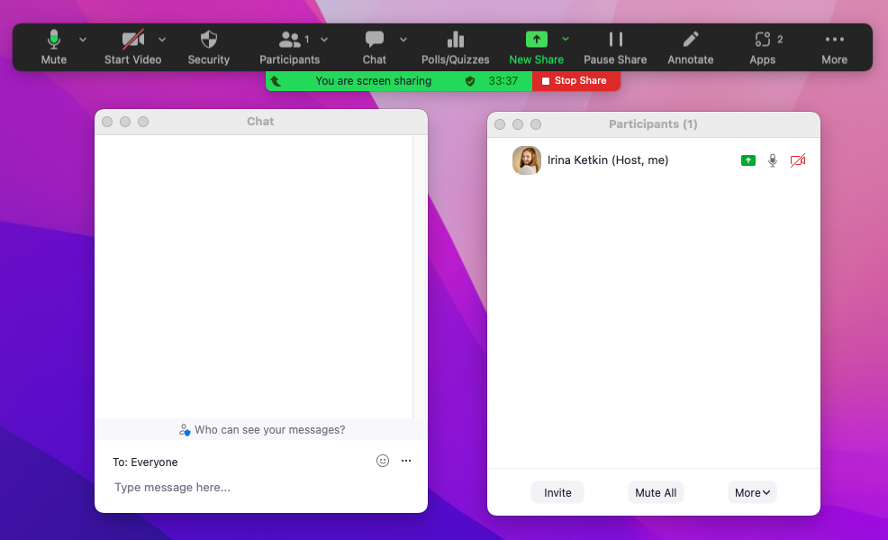Click the green encryption shield icon
Screen dimensions: 888x540
pyautogui.click(x=470, y=81)
